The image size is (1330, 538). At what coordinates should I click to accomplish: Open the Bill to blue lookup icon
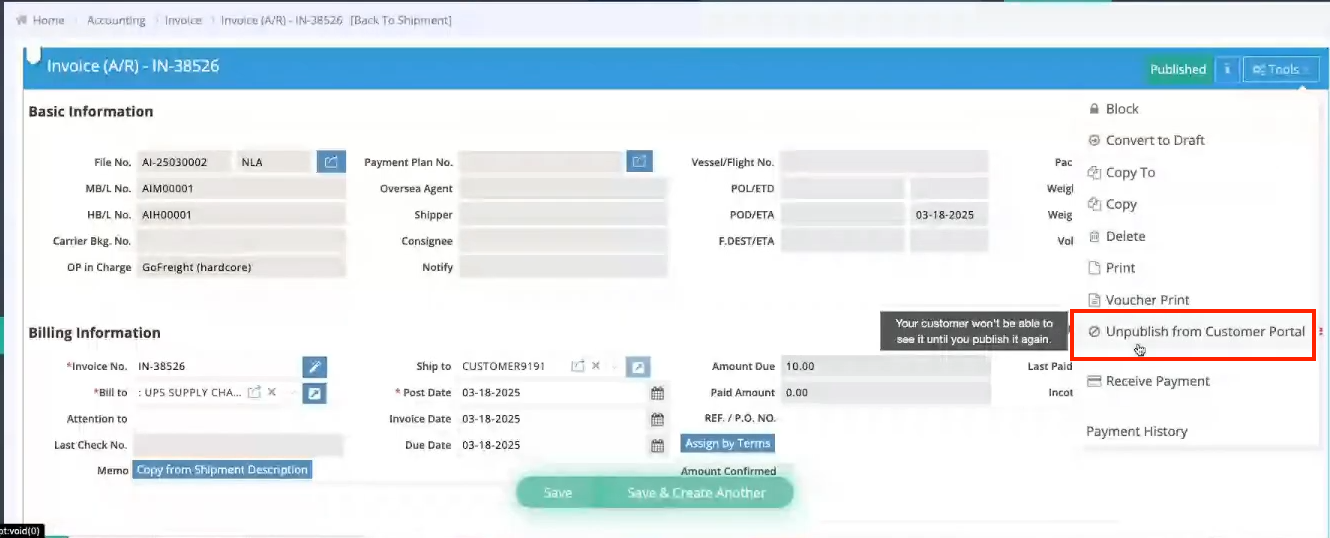(314, 393)
